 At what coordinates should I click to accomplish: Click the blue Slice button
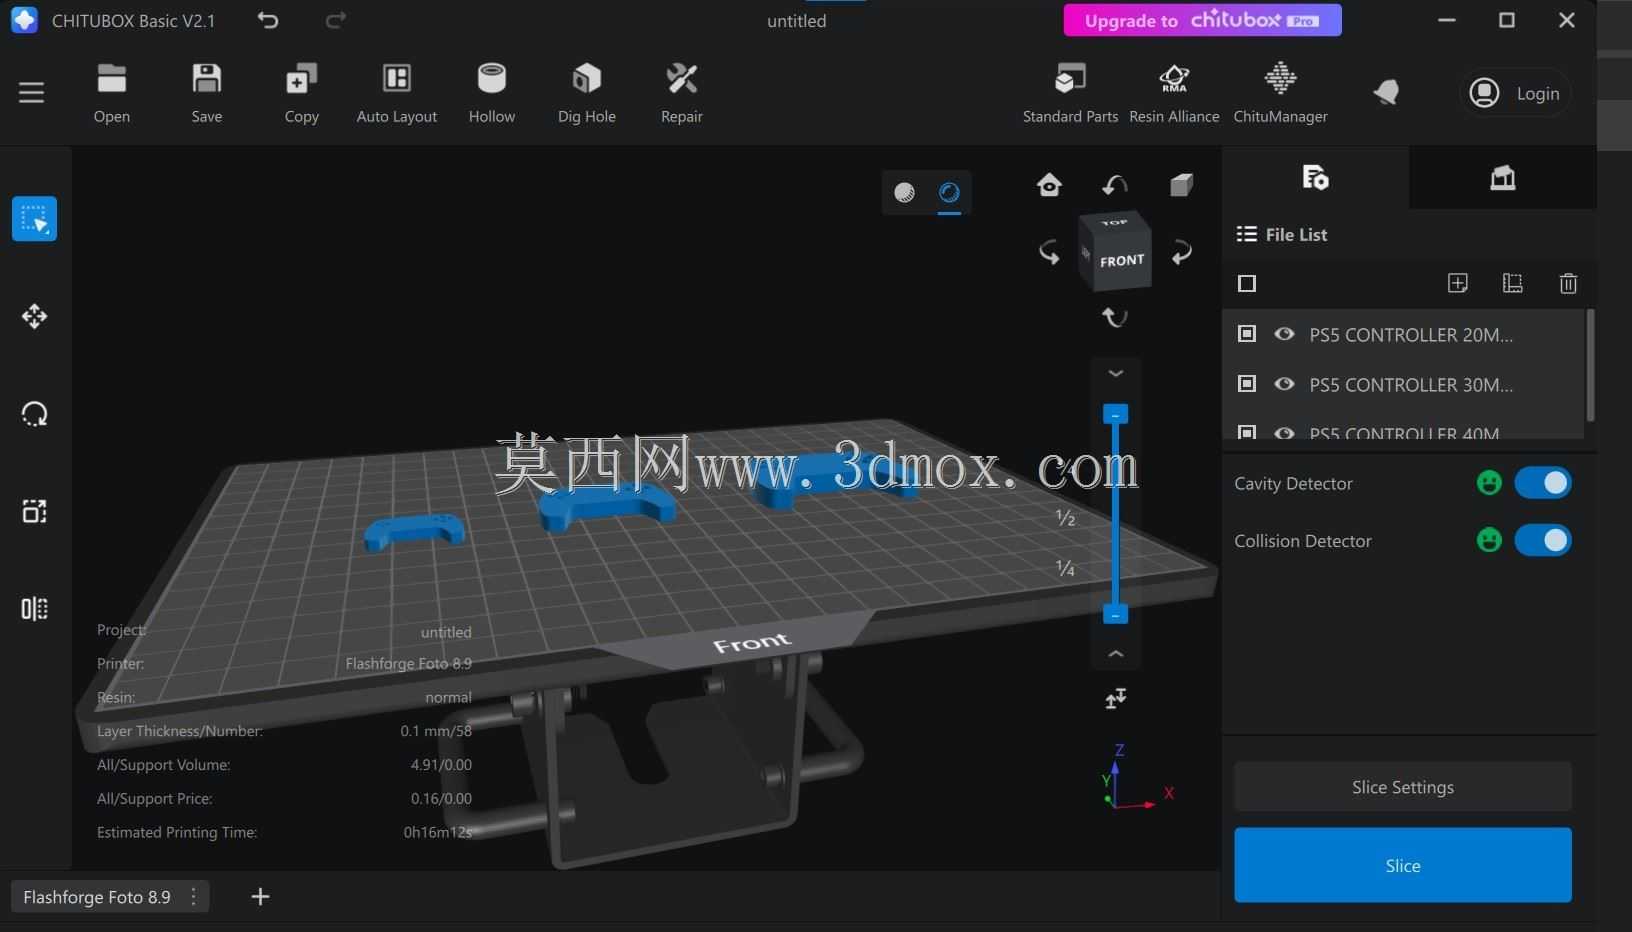click(1403, 865)
